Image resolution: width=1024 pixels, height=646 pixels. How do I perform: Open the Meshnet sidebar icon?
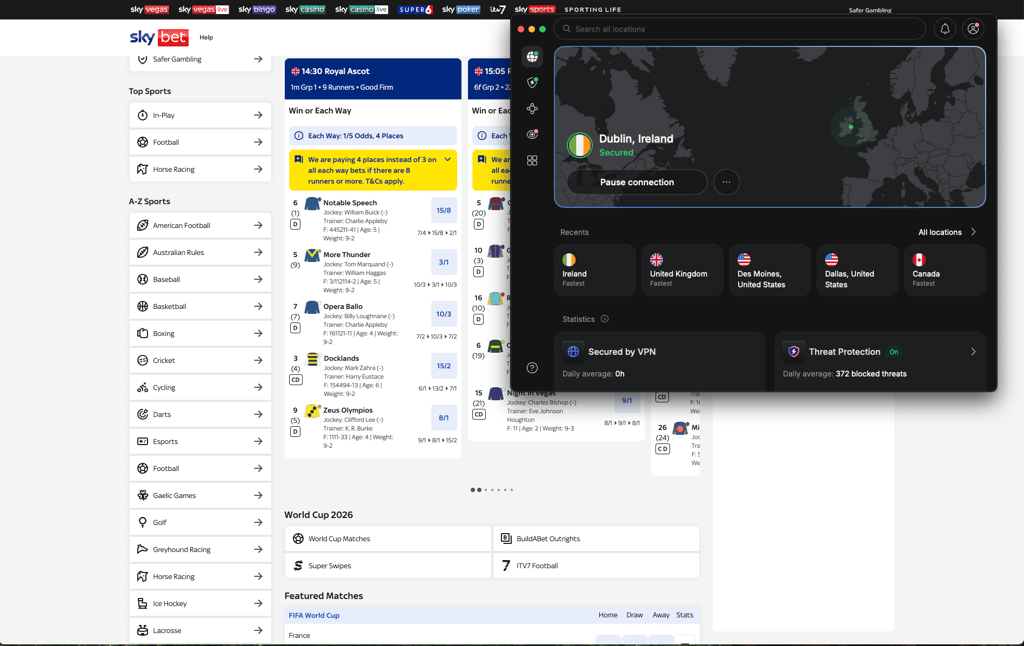[x=532, y=108]
